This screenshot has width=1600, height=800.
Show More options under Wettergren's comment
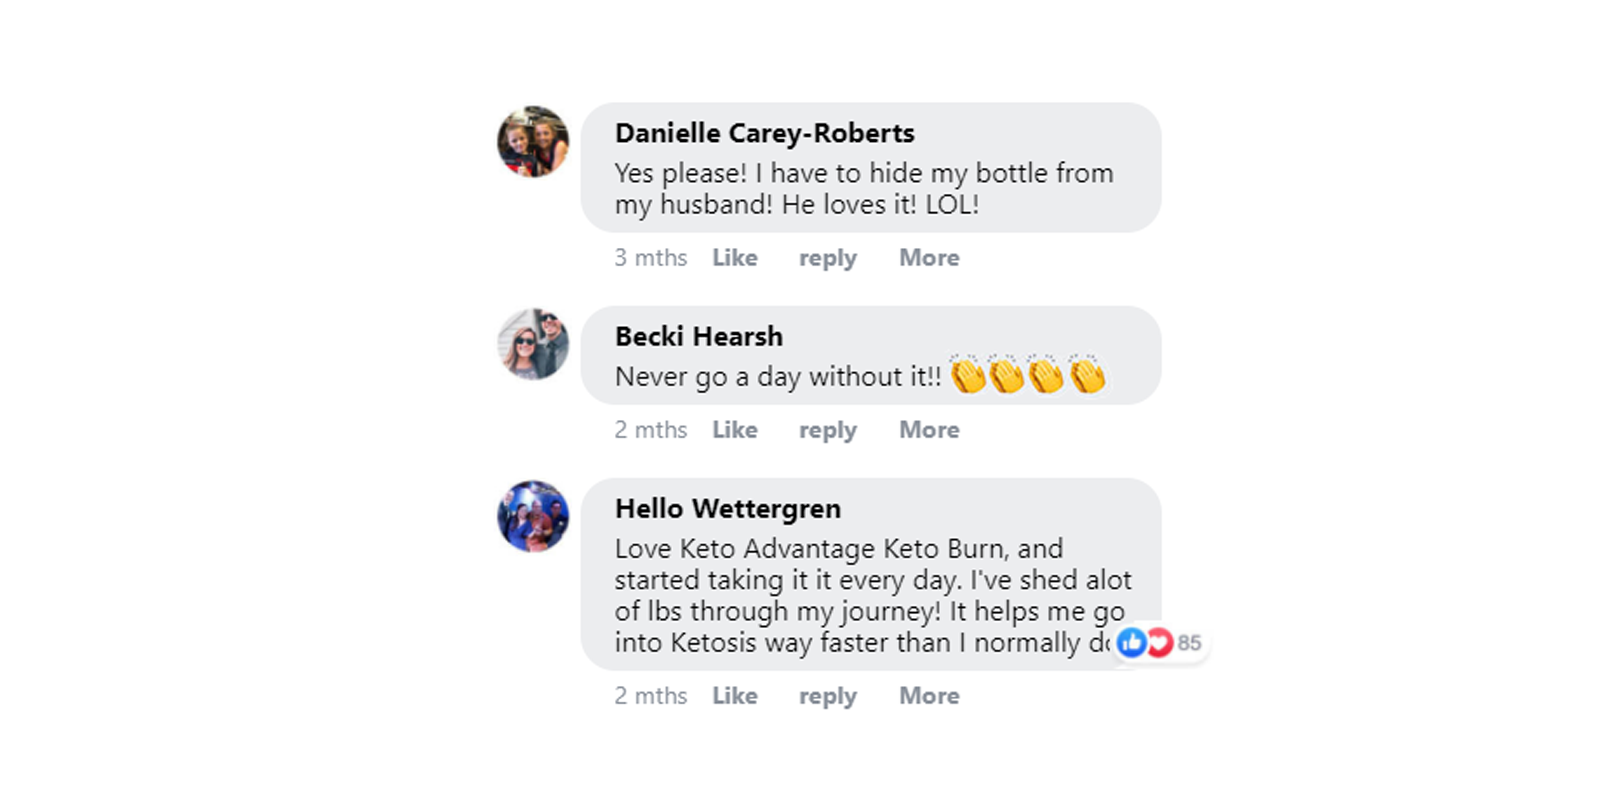928,696
